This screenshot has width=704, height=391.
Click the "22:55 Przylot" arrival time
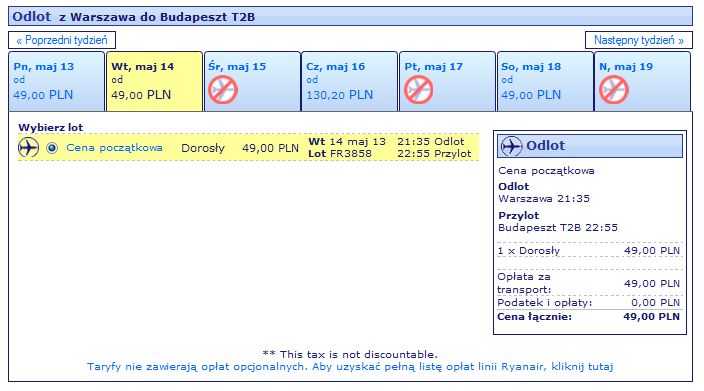click(434, 154)
